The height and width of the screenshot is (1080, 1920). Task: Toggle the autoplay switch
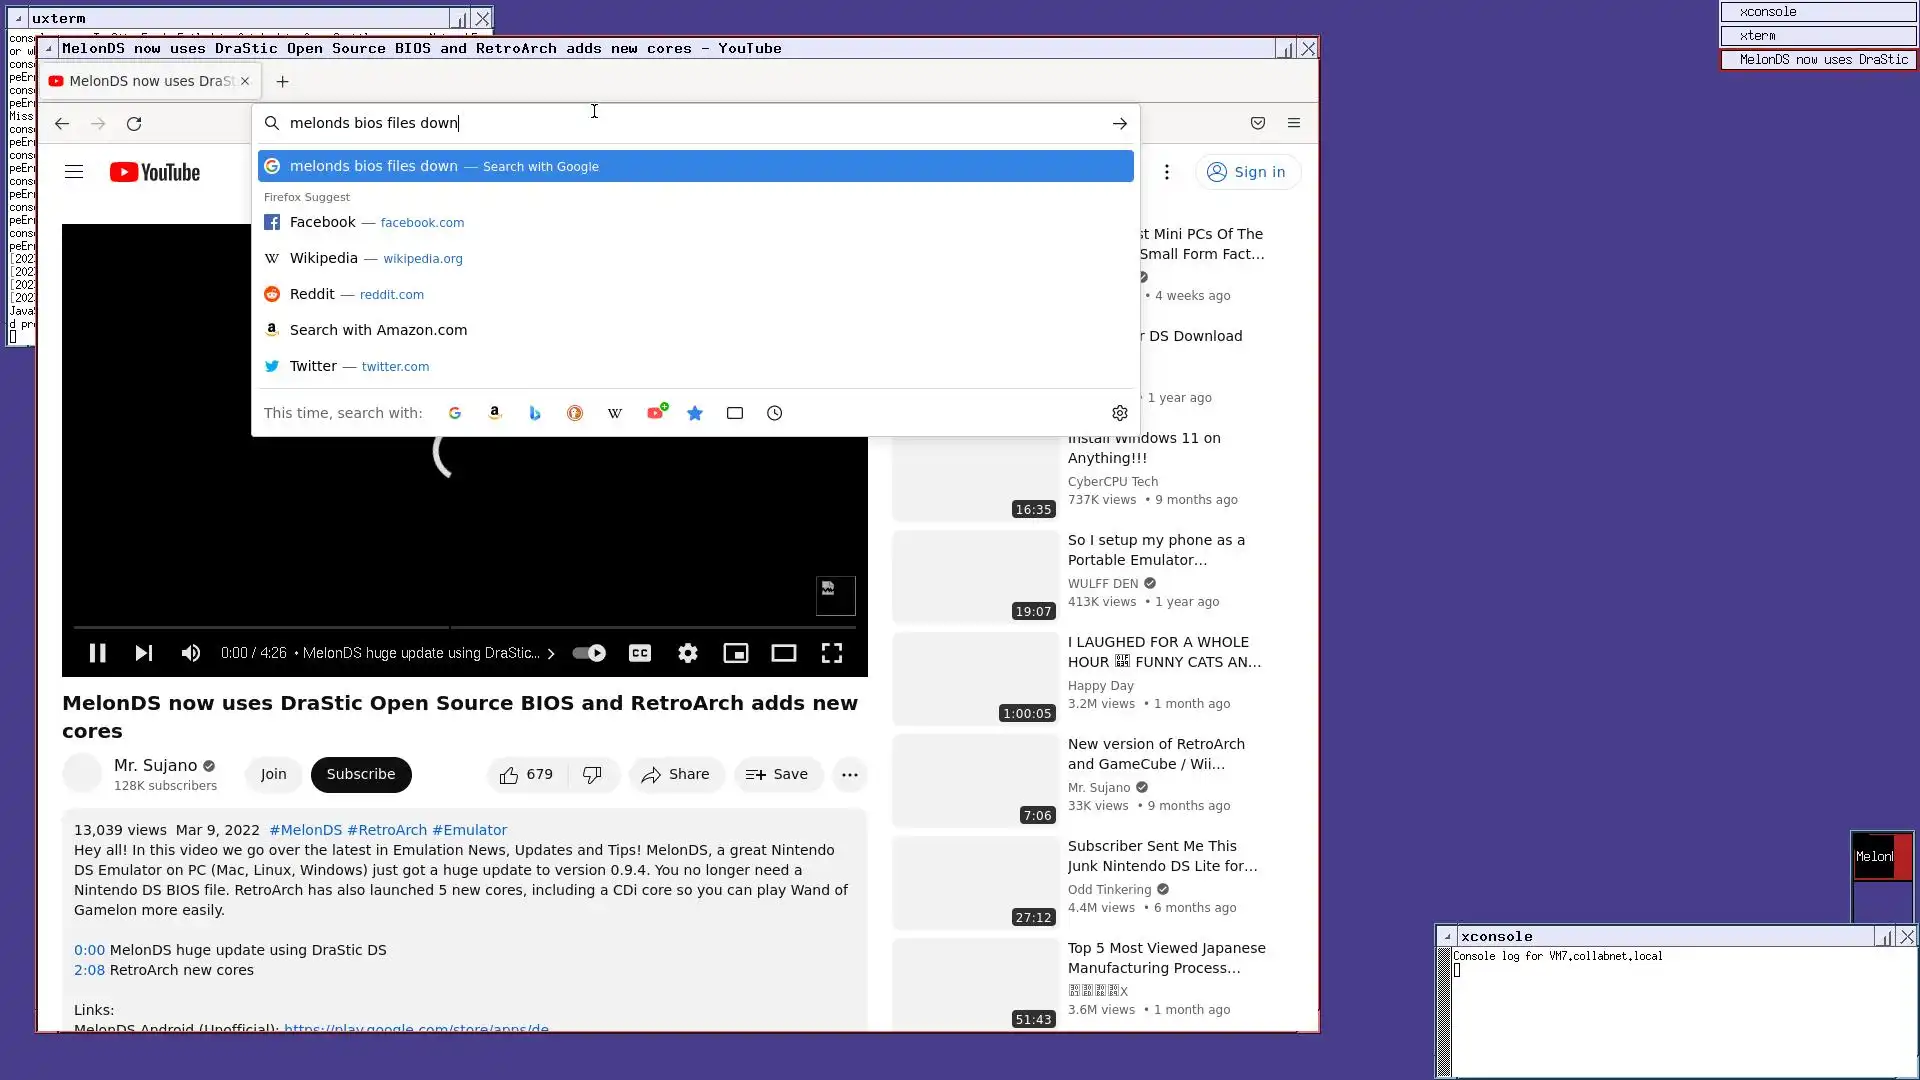click(589, 653)
